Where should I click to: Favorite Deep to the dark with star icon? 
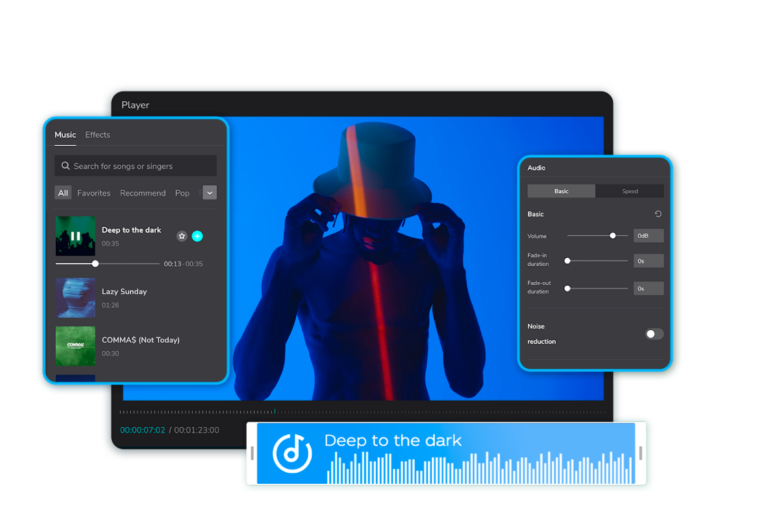tap(182, 236)
